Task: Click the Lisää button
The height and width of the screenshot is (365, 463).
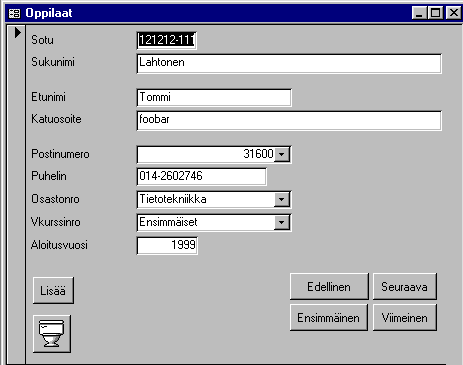Action: pos(53,290)
